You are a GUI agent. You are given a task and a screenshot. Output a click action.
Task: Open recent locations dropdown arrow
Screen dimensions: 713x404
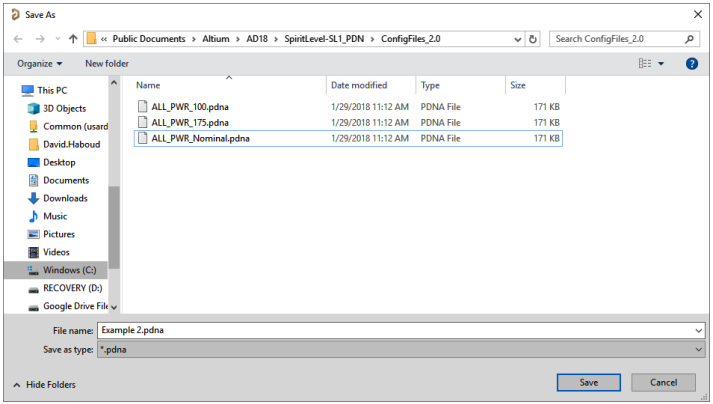pyautogui.click(x=58, y=39)
